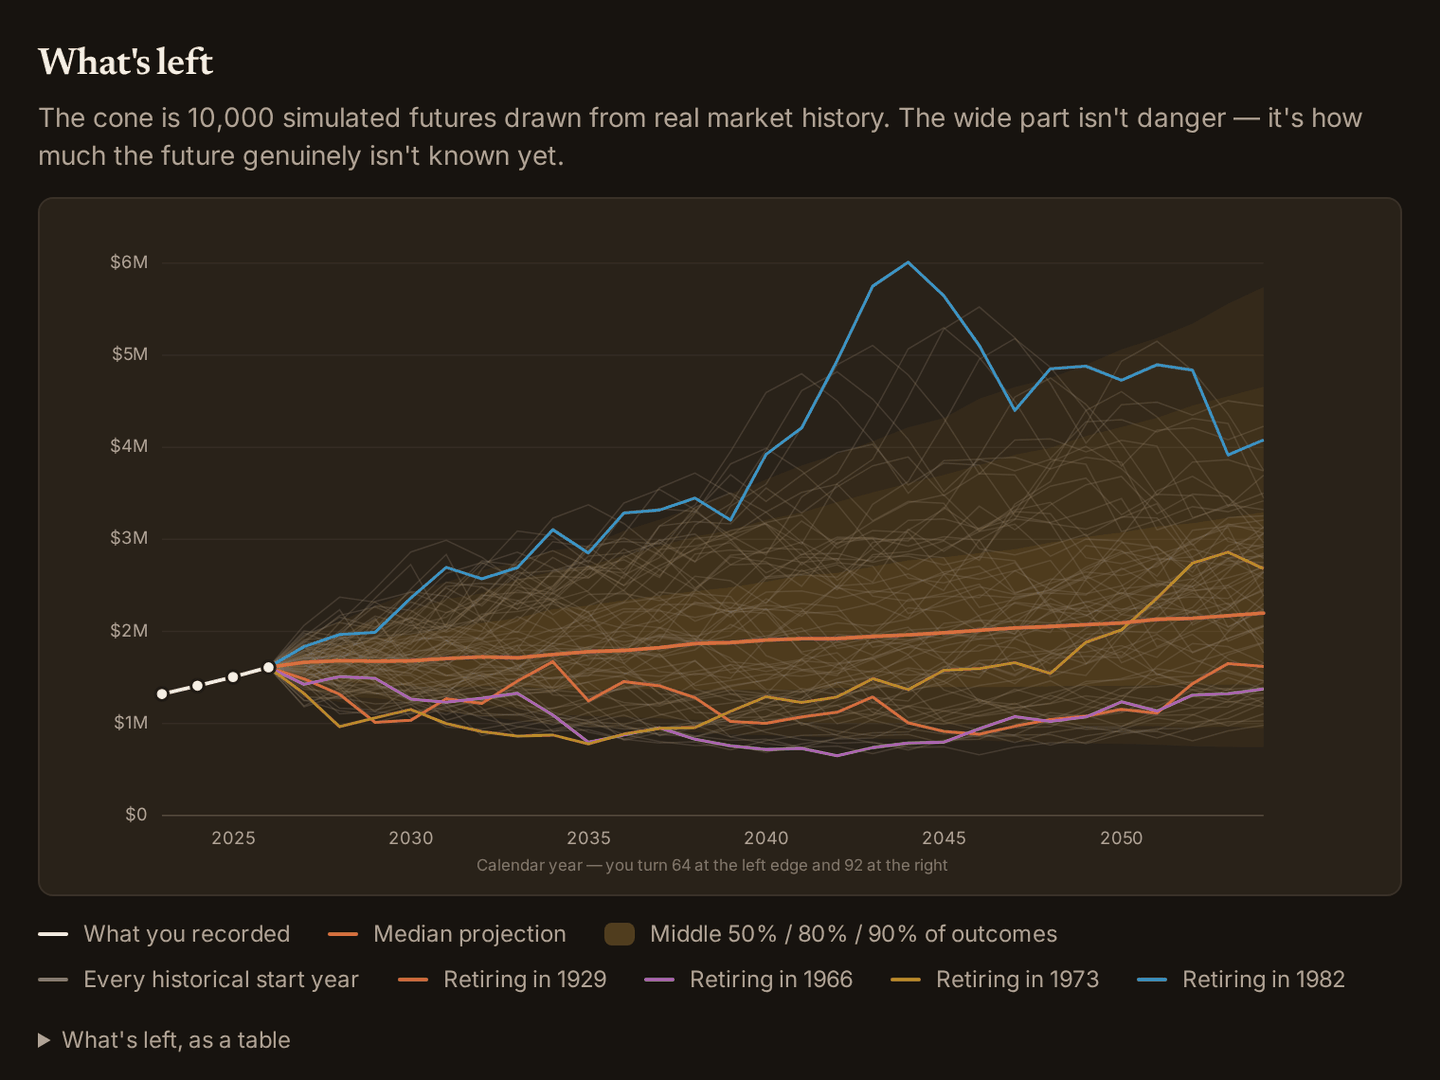Click the brown Middle 50% outcomes legend swatch
Viewport: 1440px width, 1080px height.
(x=620, y=934)
